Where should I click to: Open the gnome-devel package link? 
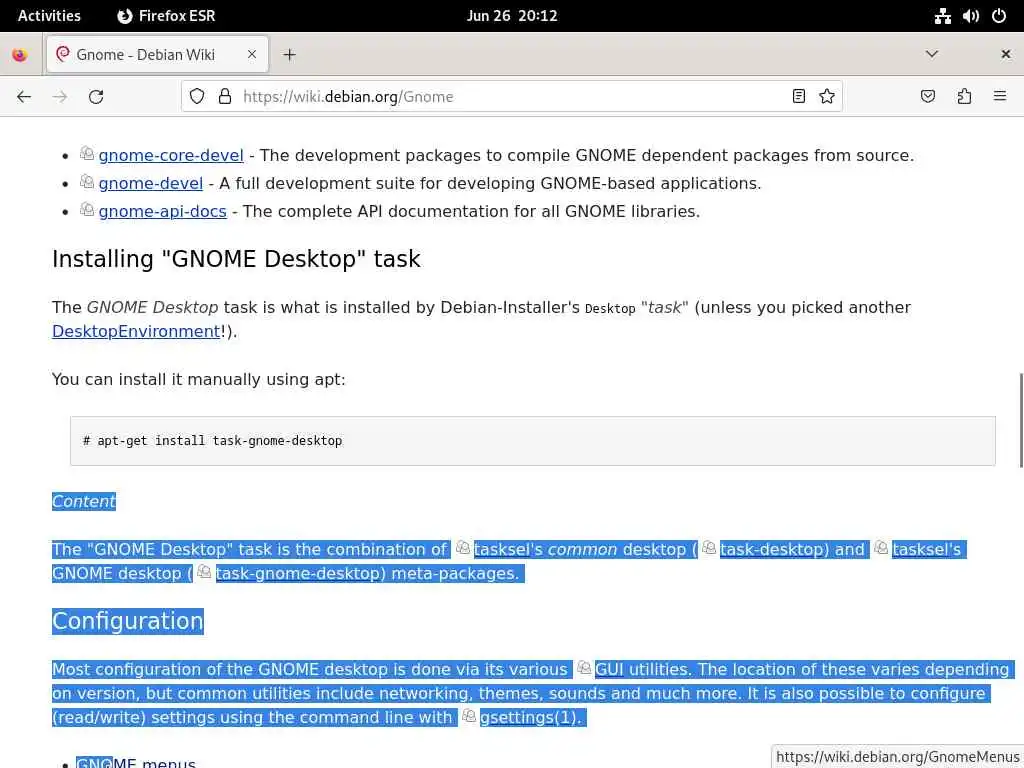pos(151,184)
